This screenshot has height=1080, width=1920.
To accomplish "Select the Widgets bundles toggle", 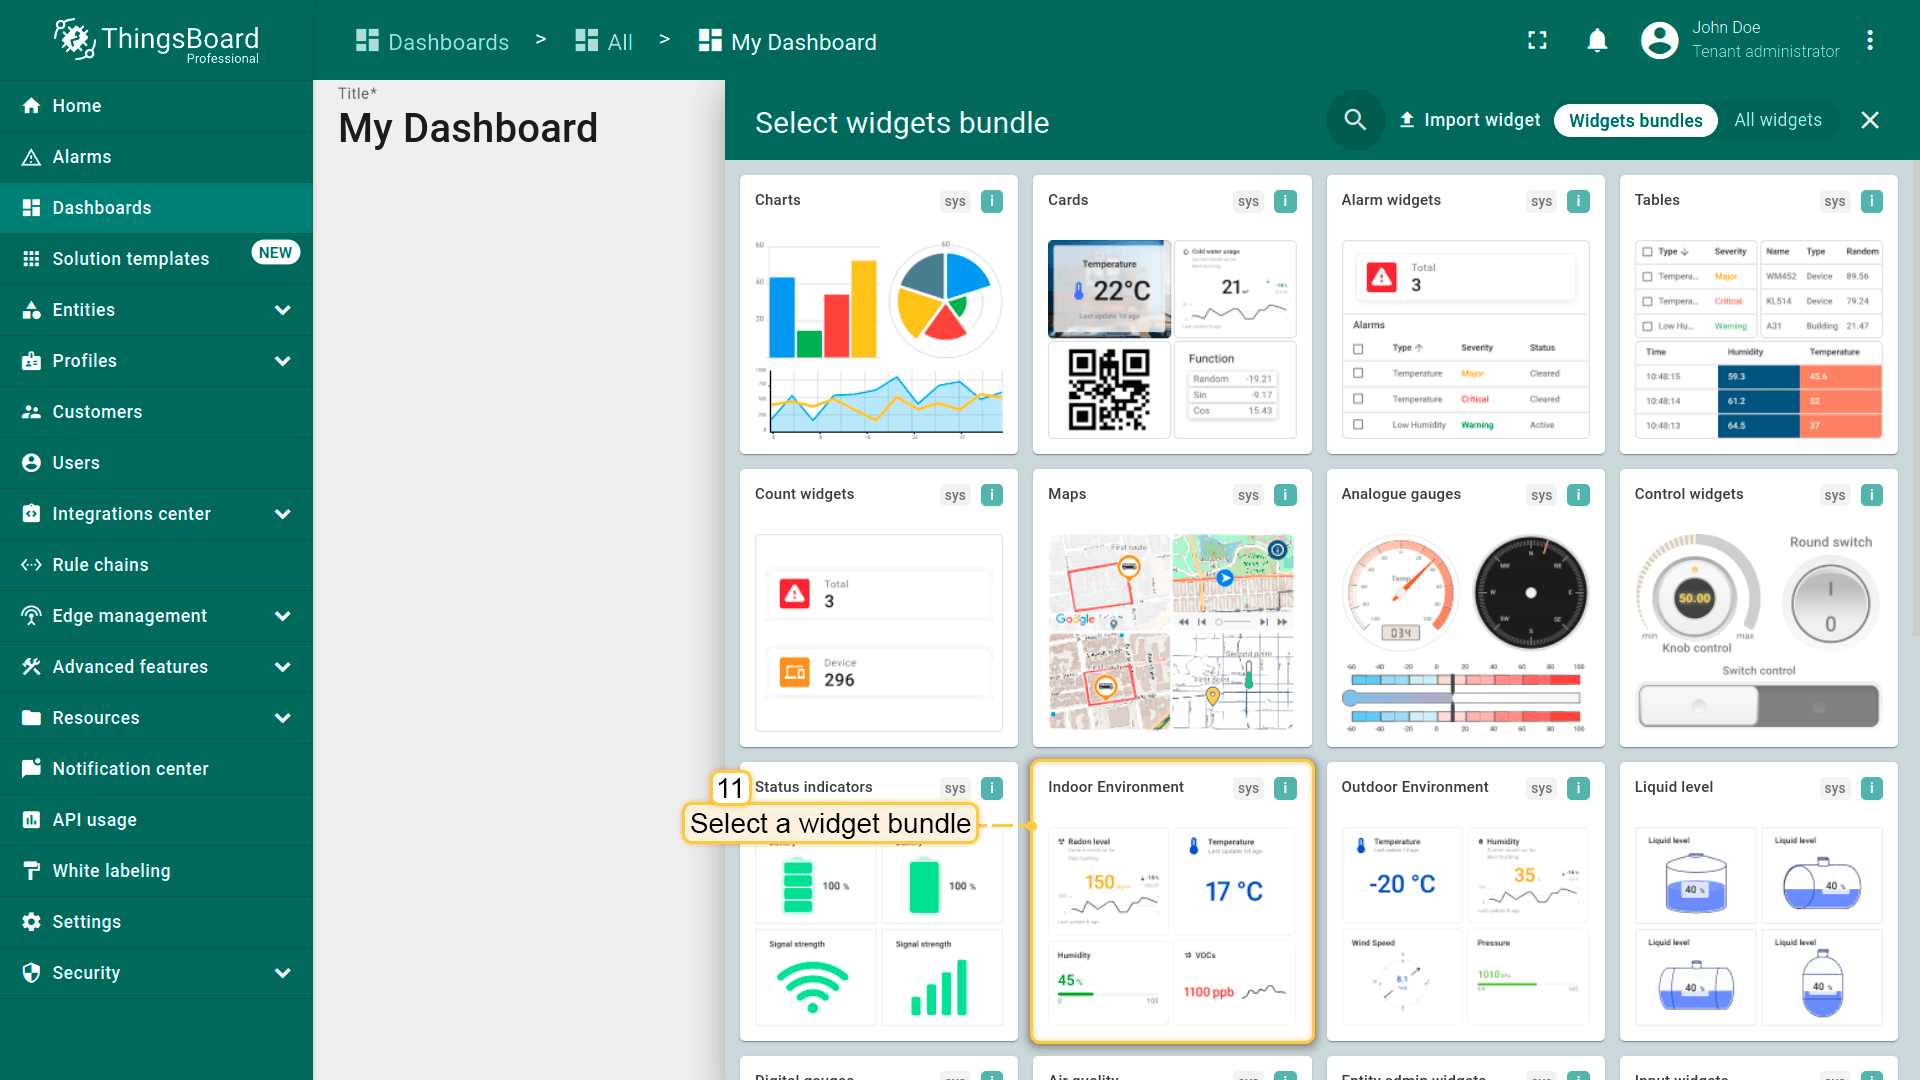I will pos(1635,120).
